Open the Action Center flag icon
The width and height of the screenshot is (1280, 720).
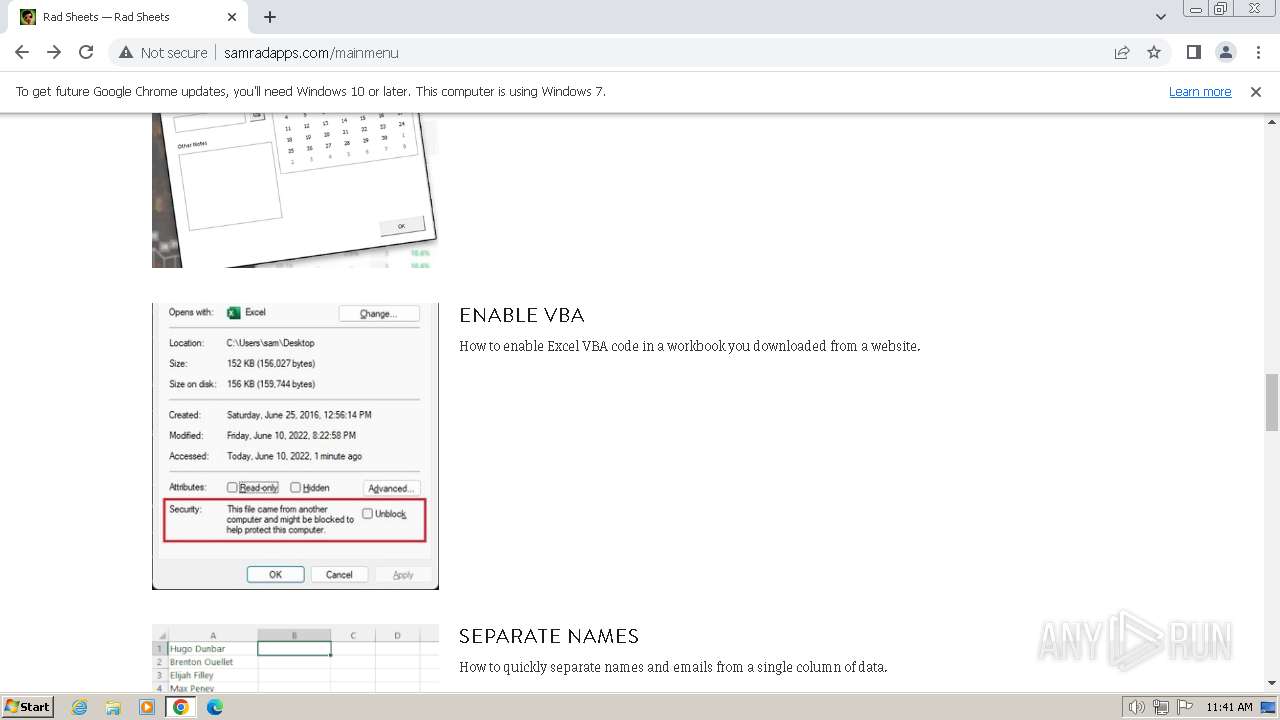(1183, 707)
